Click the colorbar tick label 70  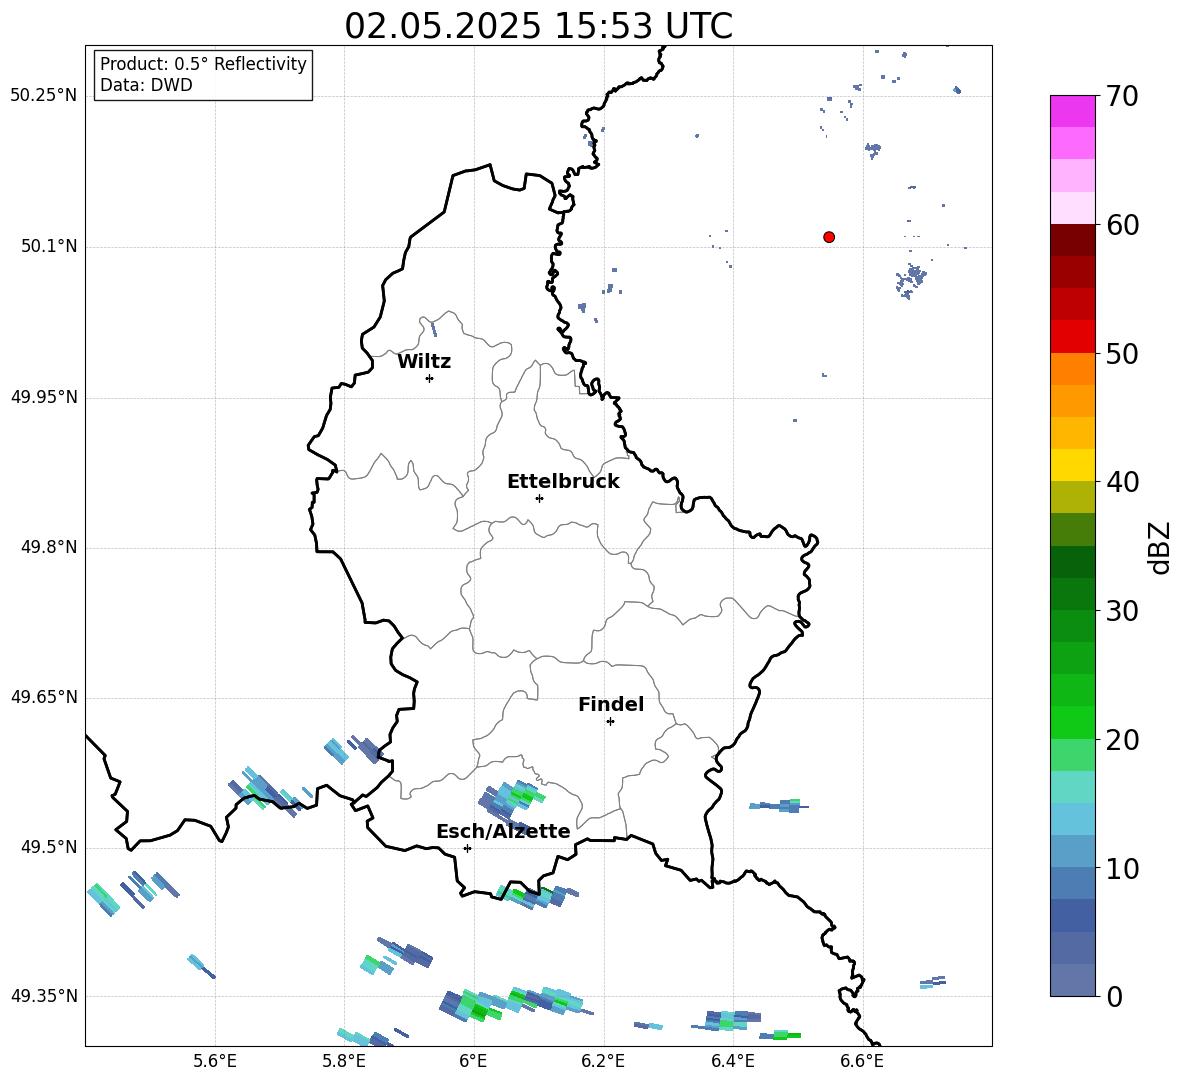click(1122, 96)
